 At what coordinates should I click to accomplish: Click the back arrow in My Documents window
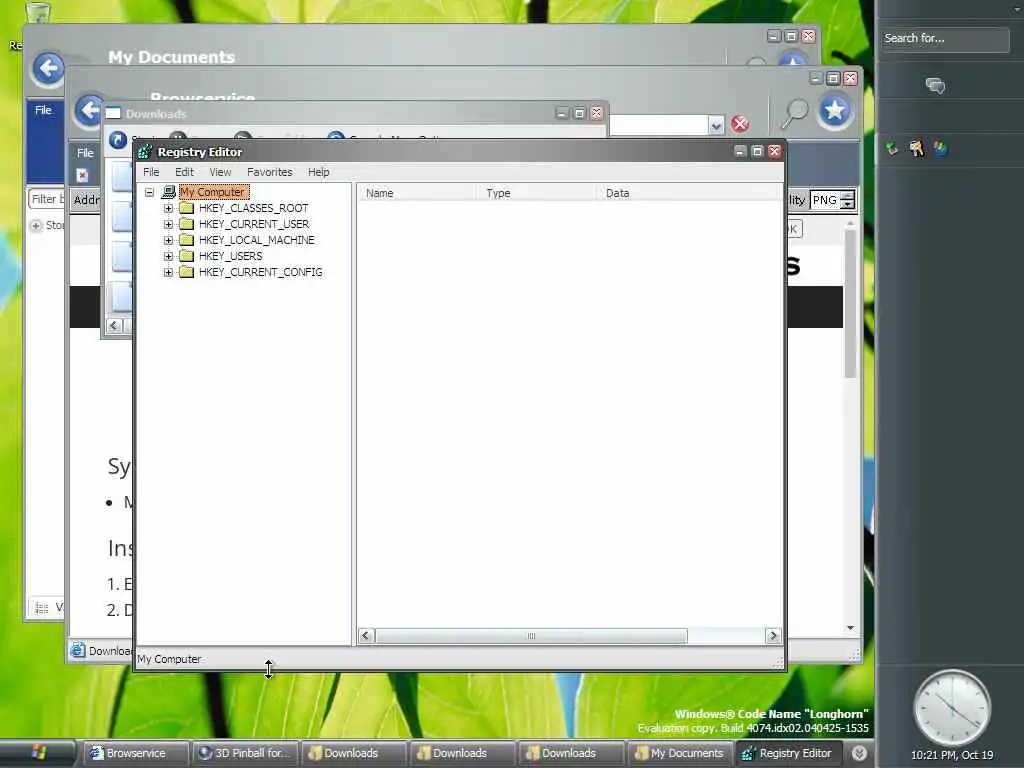tap(48, 69)
